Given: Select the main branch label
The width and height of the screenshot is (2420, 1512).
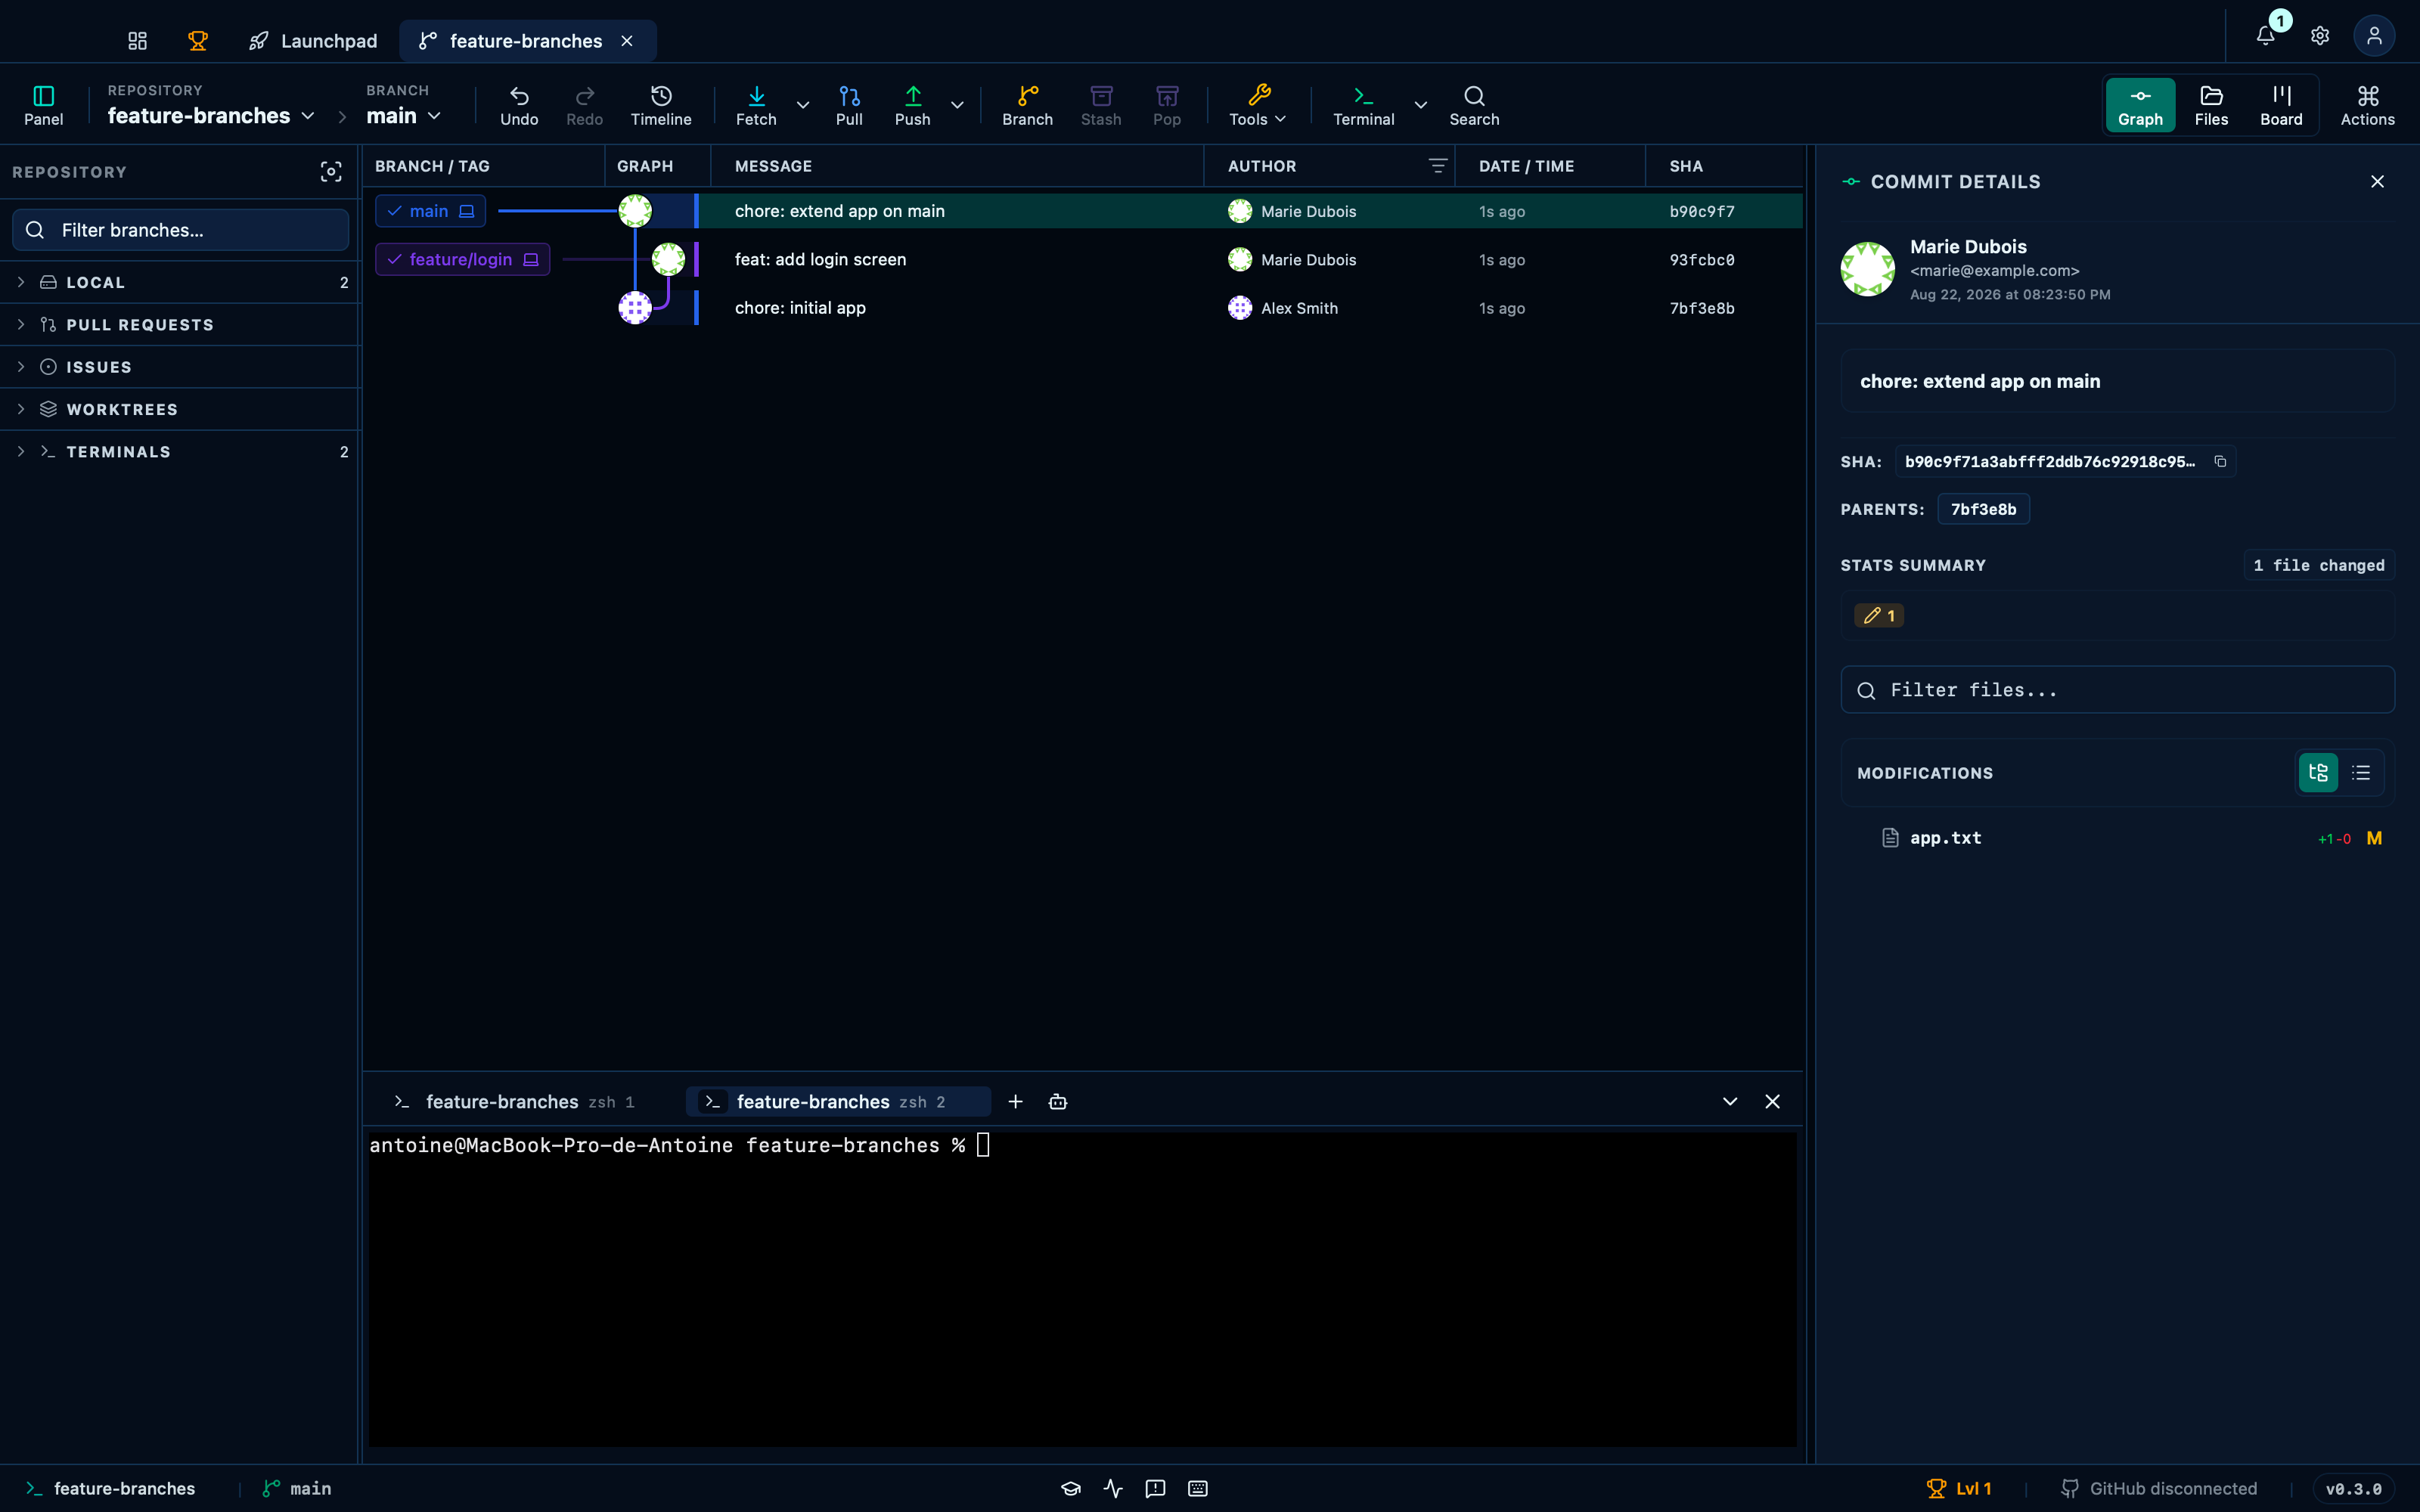Looking at the screenshot, I should point(430,211).
